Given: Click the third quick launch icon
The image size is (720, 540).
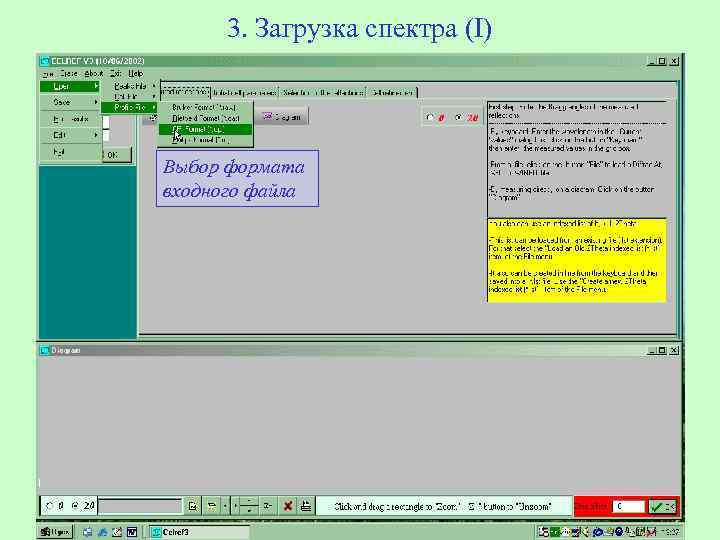Looking at the screenshot, I should coord(117,532).
